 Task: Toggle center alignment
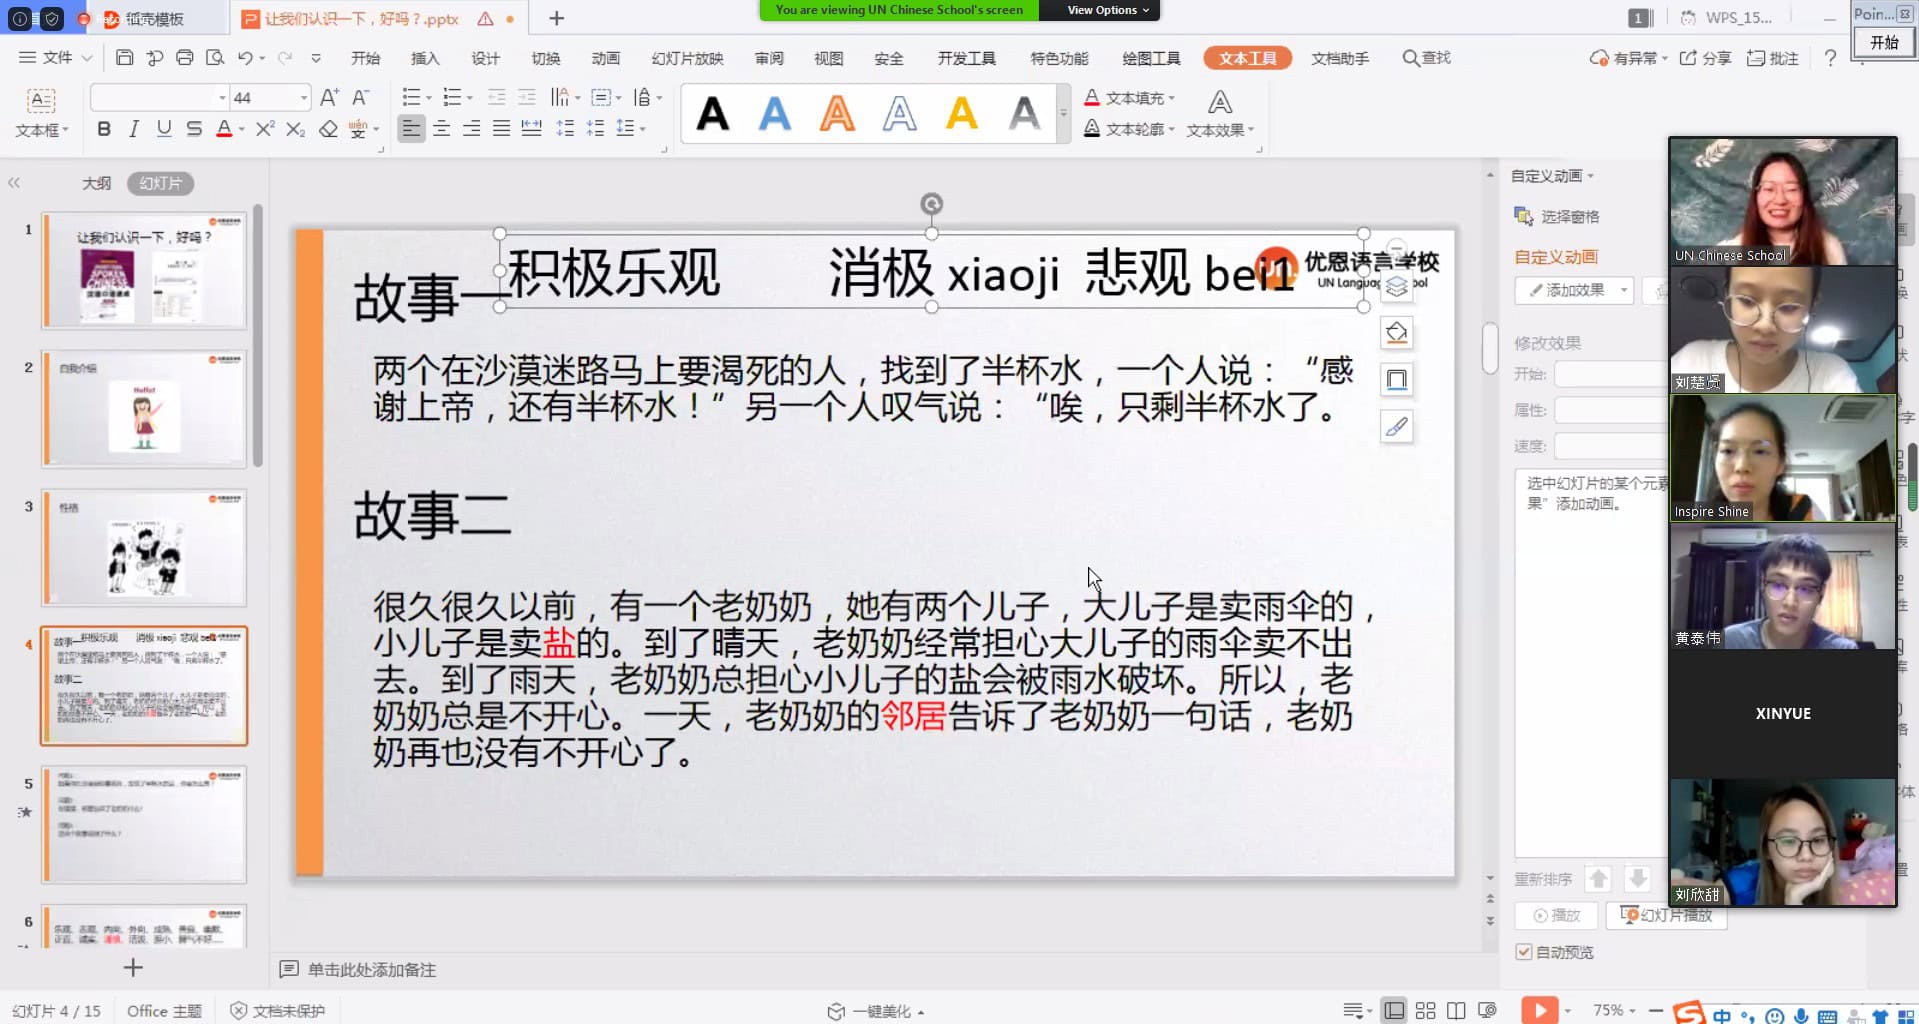pyautogui.click(x=441, y=128)
